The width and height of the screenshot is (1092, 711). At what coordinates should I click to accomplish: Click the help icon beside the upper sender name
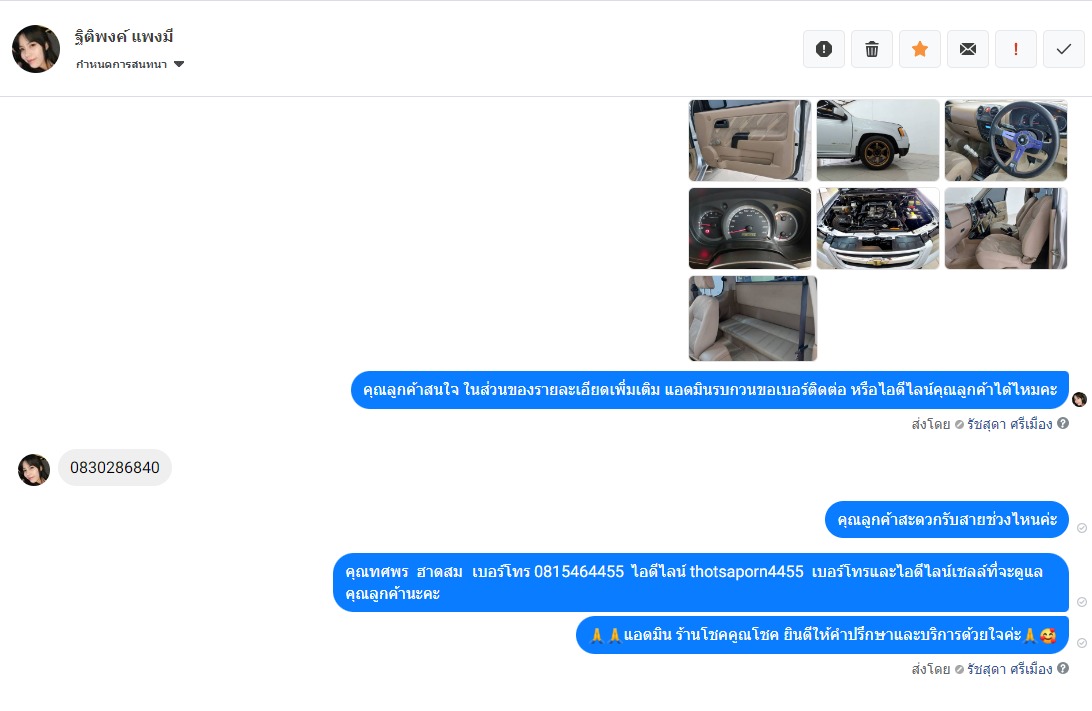(1063, 423)
